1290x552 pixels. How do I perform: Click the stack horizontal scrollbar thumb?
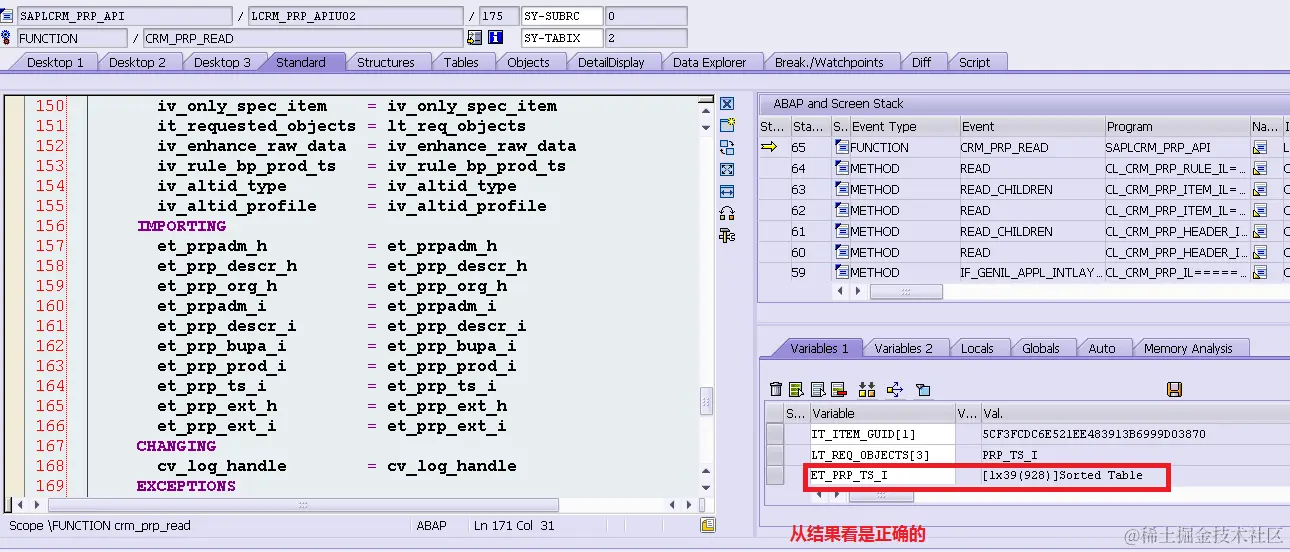[x=905, y=291]
